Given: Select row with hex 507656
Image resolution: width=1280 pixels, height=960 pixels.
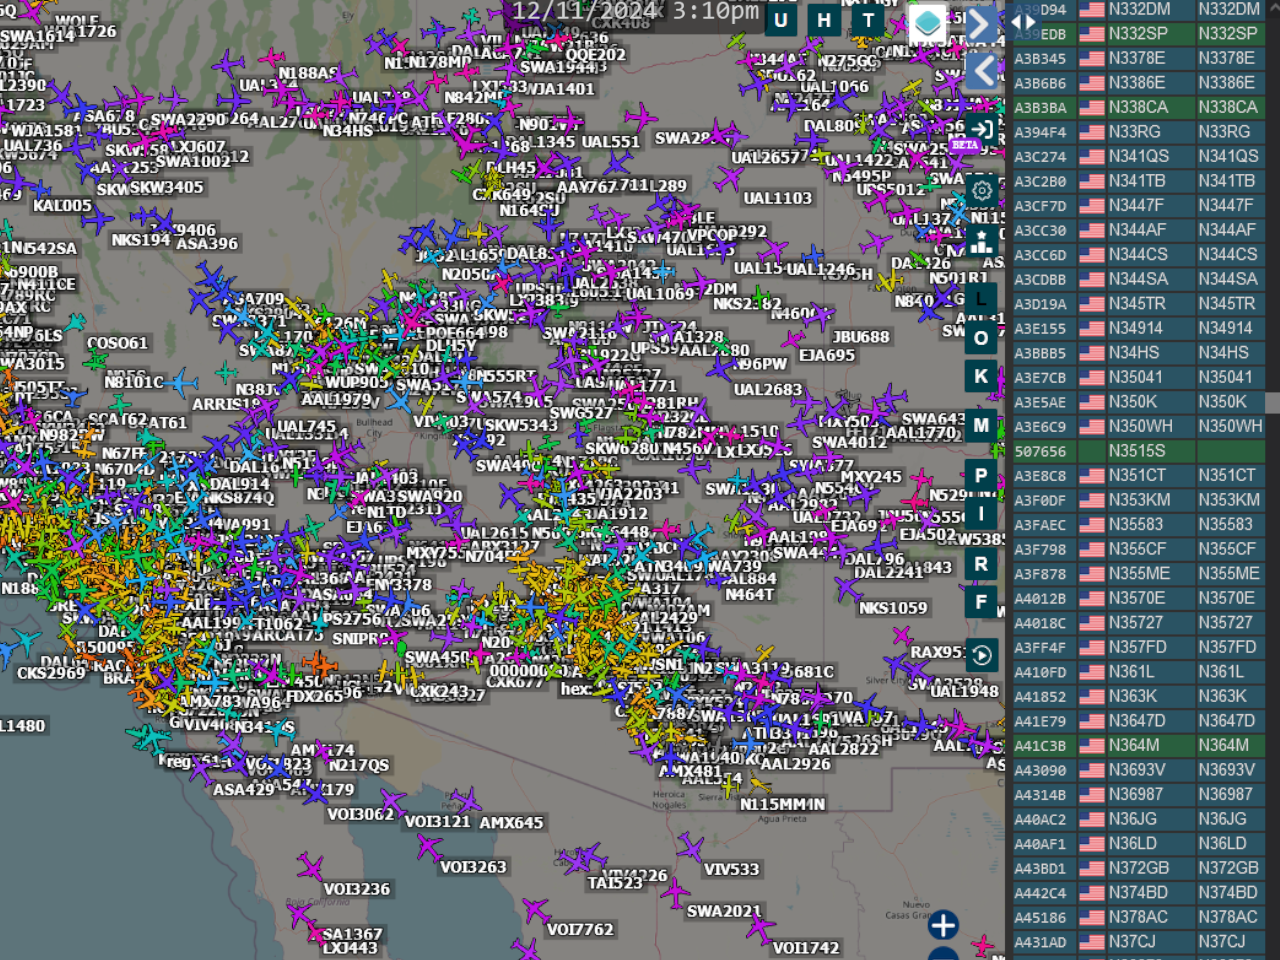Looking at the screenshot, I should tap(1139, 451).
